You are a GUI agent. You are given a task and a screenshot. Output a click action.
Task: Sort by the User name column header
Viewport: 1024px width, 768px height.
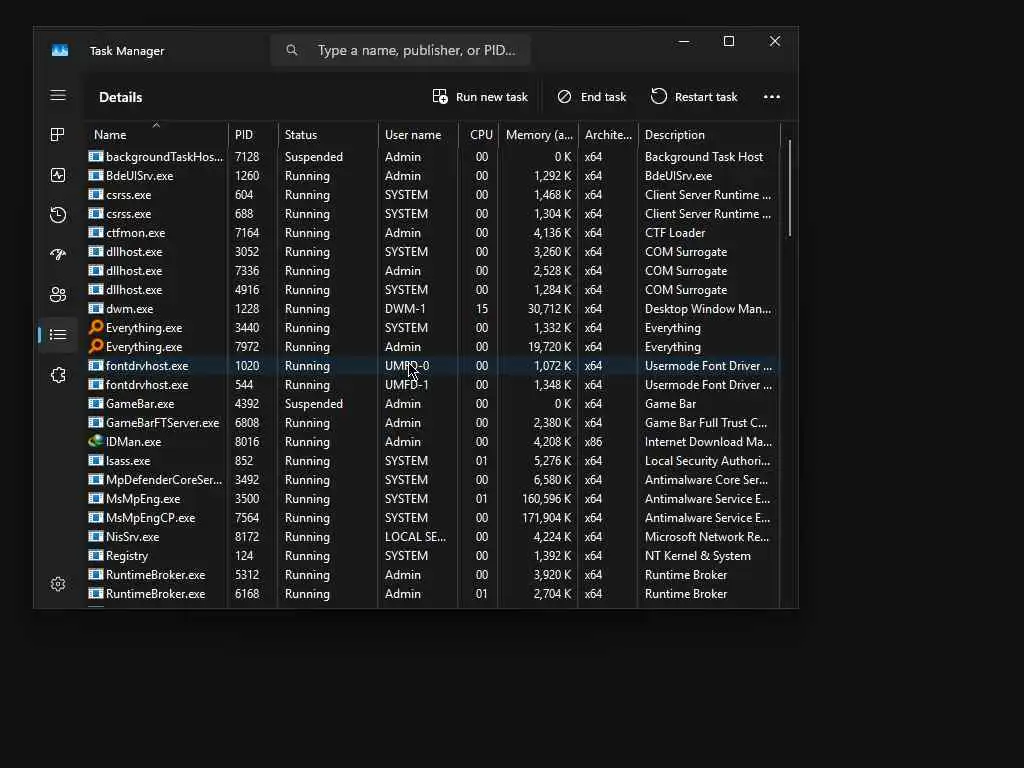[418, 135]
